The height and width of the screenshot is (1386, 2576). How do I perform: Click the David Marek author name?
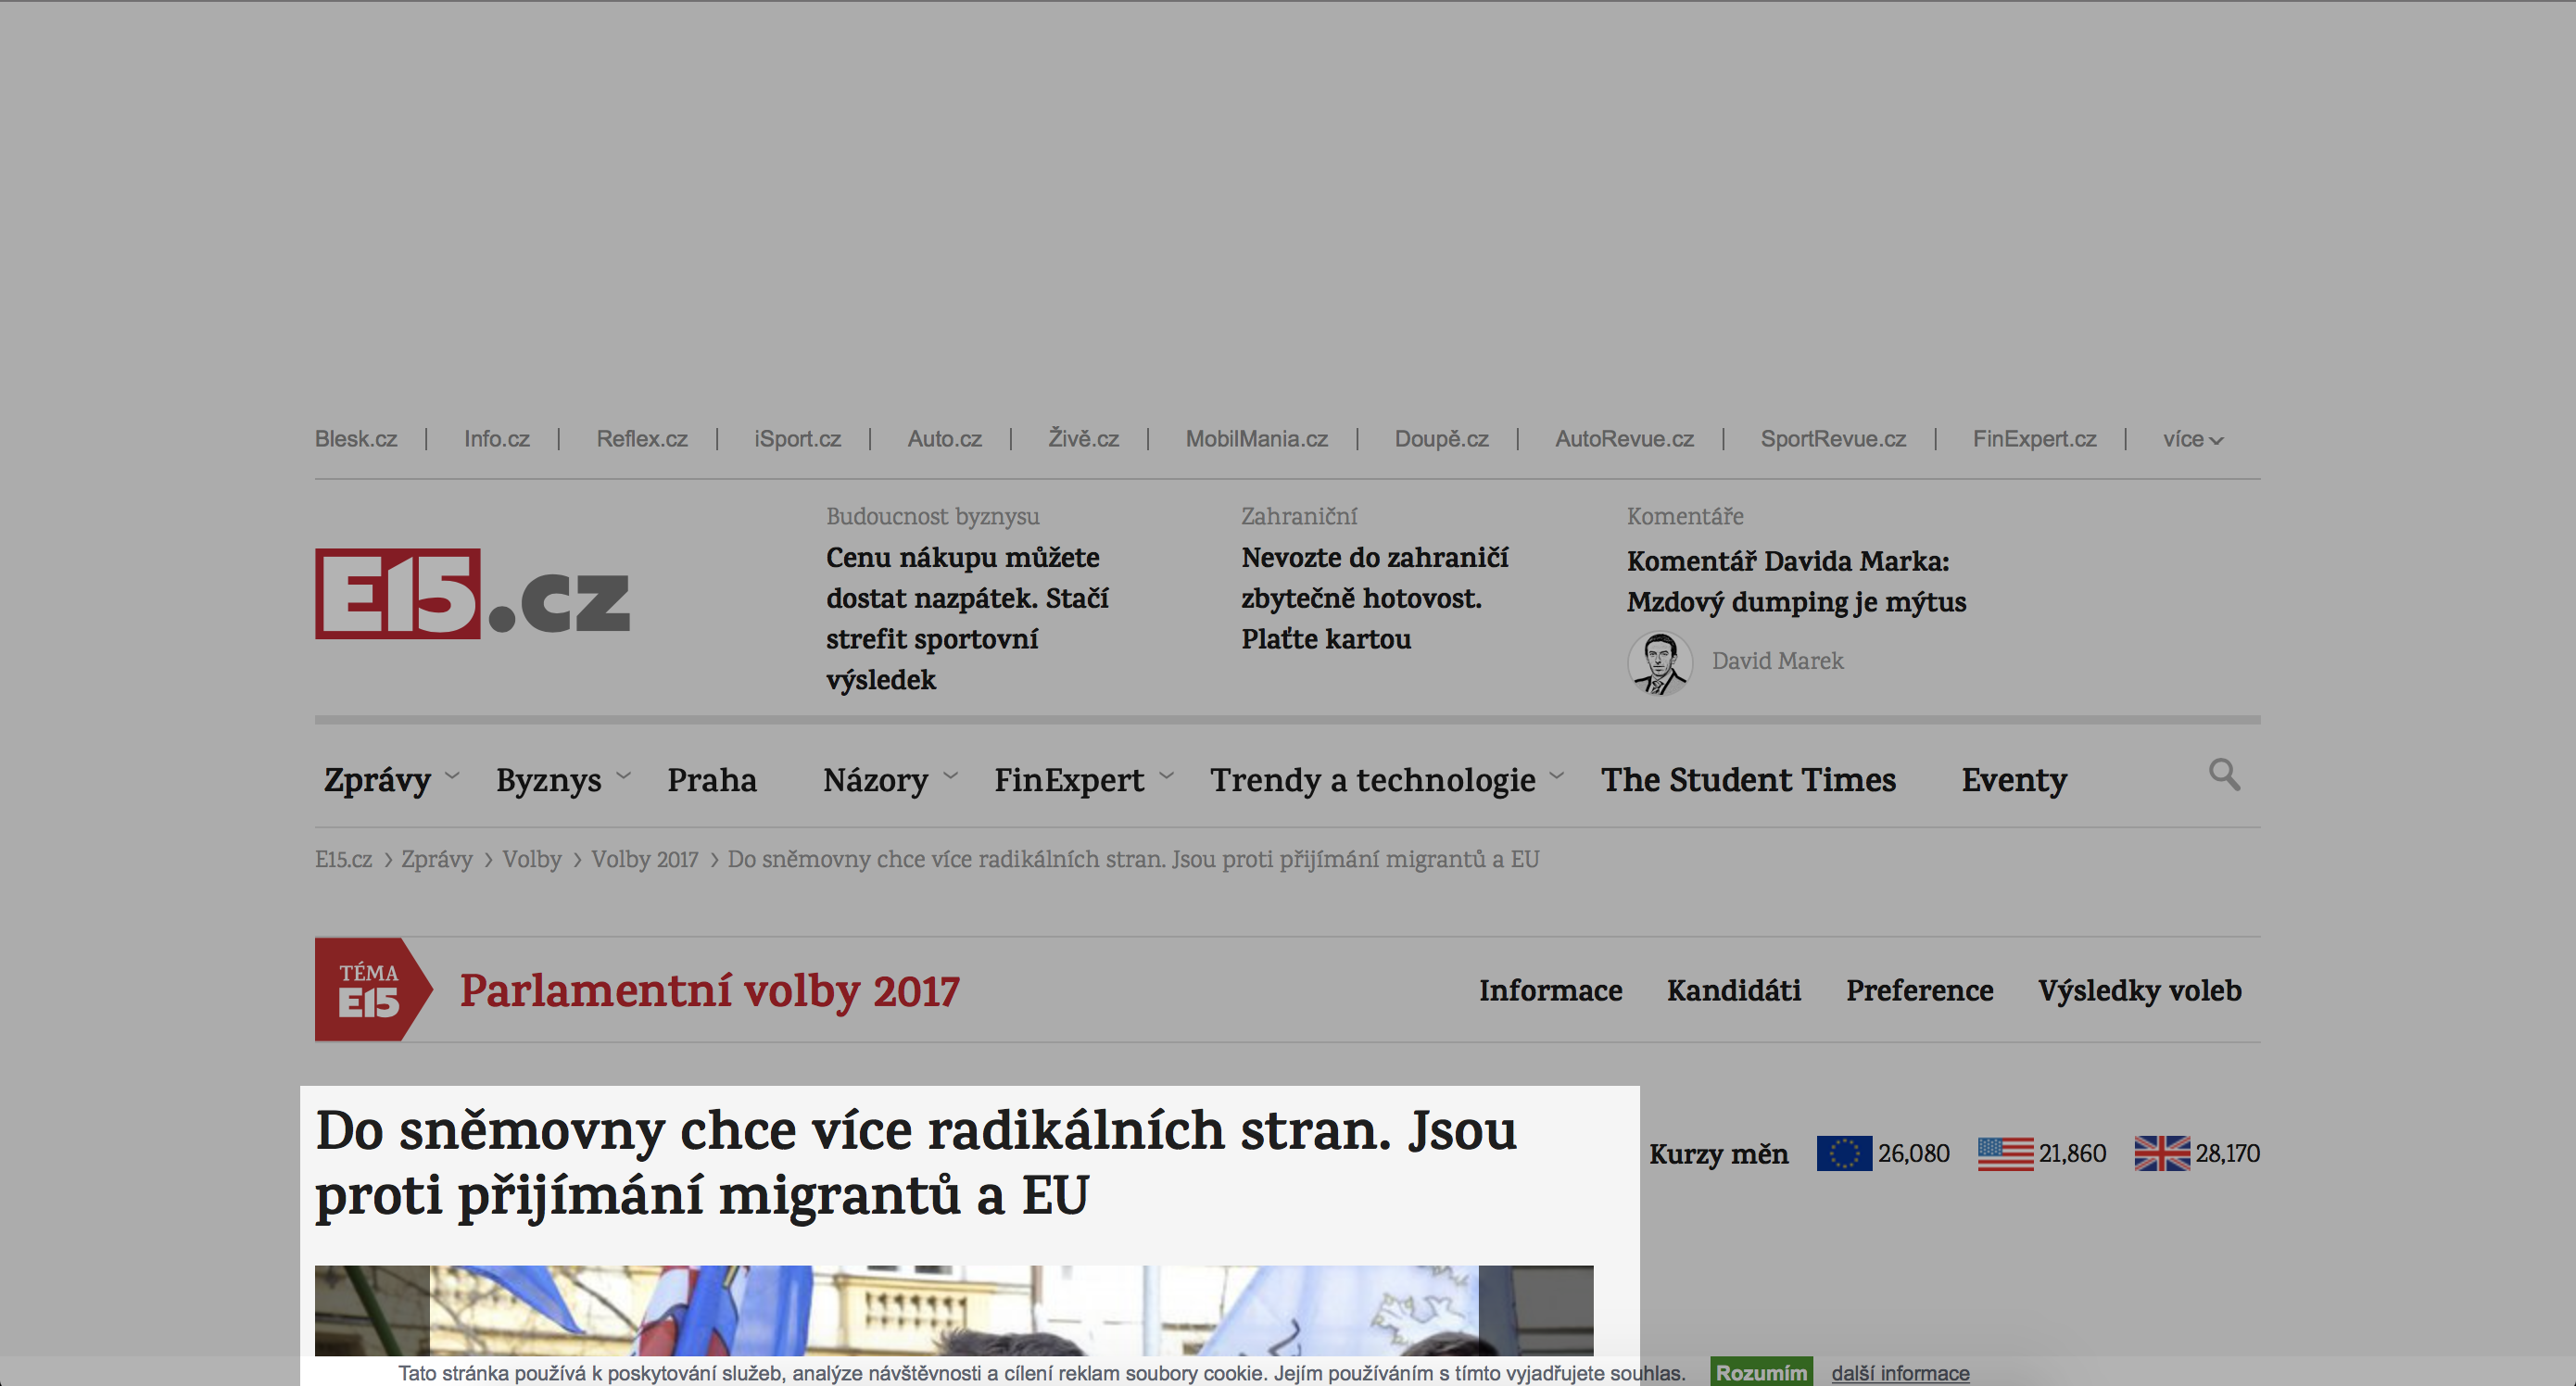[1777, 661]
